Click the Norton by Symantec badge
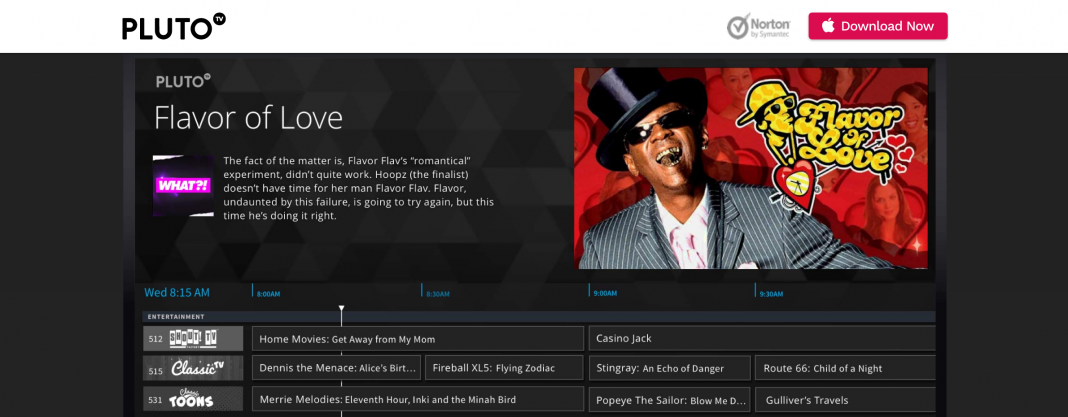Image resolution: width=1068 pixels, height=417 pixels. (x=758, y=26)
